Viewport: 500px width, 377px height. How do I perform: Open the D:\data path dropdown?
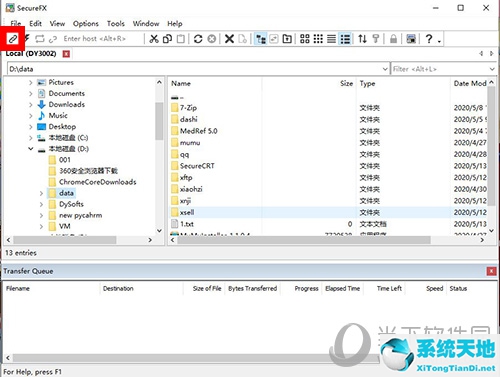coord(385,69)
